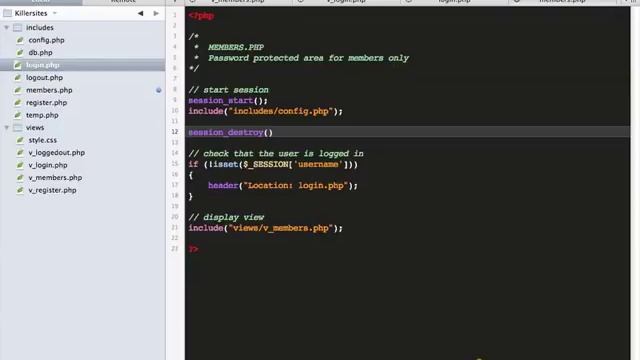The width and height of the screenshot is (640, 360).
Task: Open v_members.php in the views folder
Action: (x=55, y=178)
